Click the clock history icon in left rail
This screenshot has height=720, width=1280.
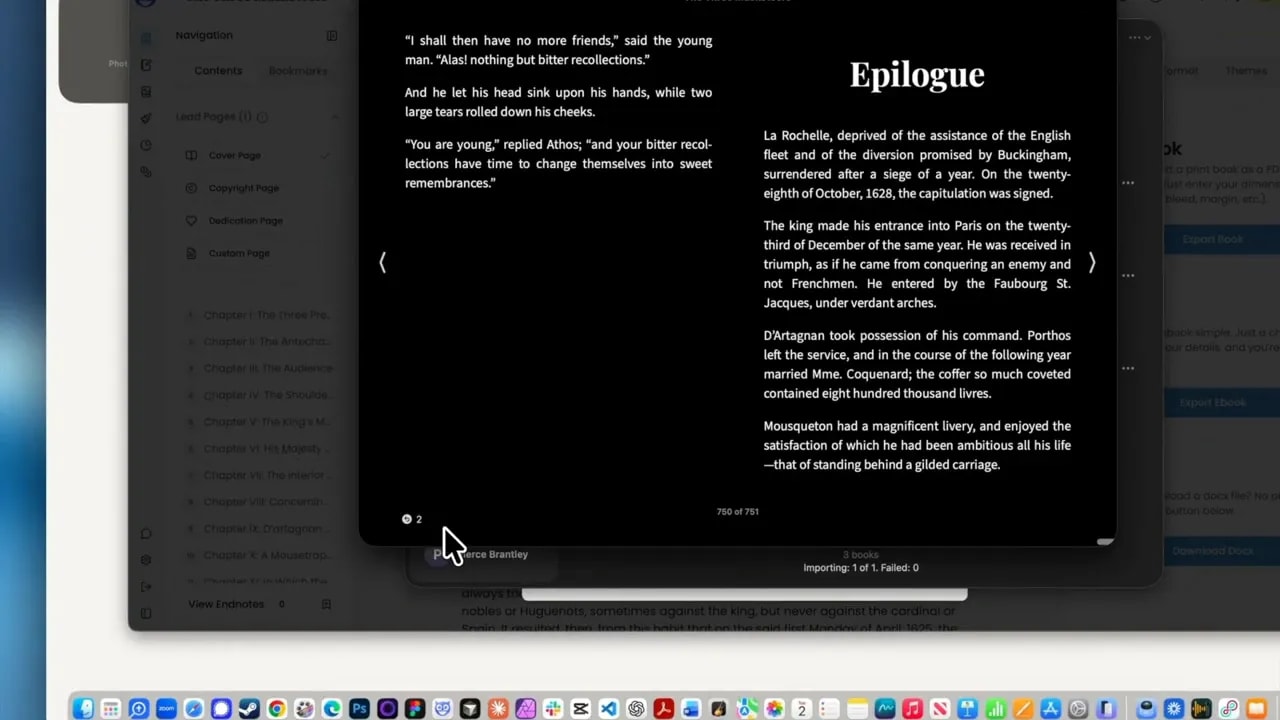click(146, 145)
